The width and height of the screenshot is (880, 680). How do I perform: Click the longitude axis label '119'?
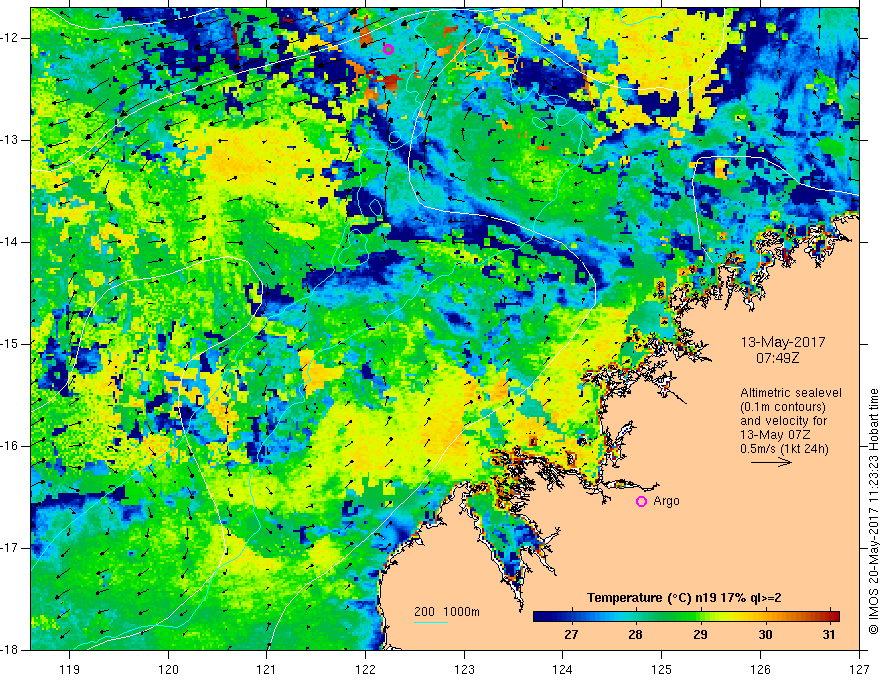pyautogui.click(x=70, y=669)
